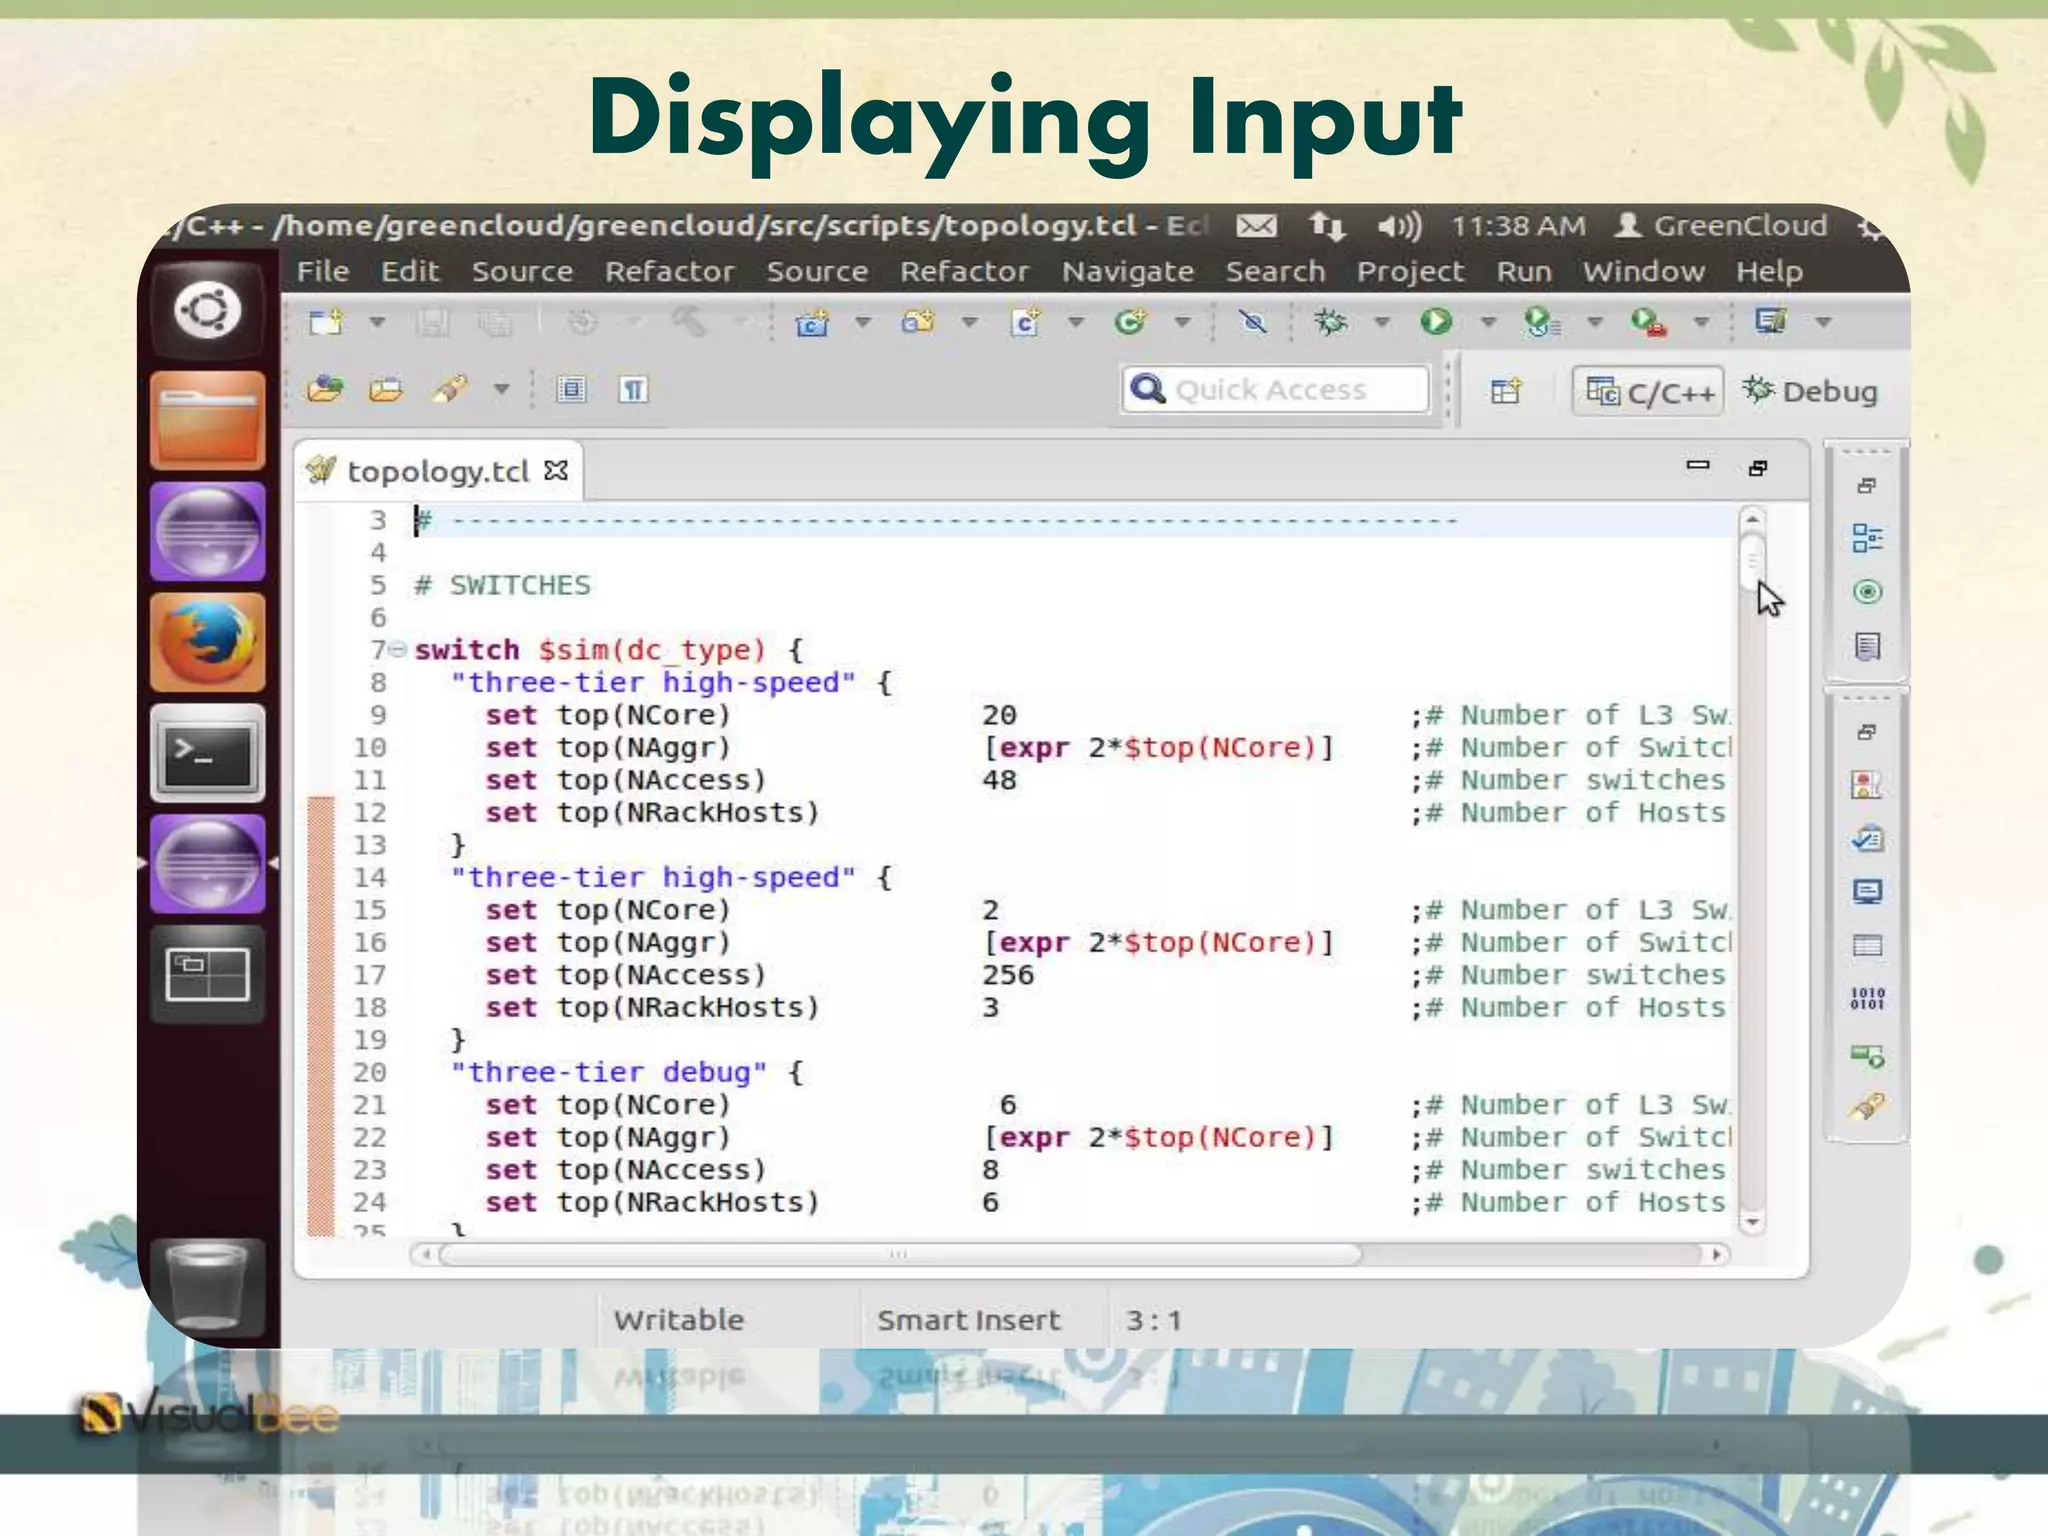
Task: Click the New C++ Class icon
Action: pos(1131,322)
